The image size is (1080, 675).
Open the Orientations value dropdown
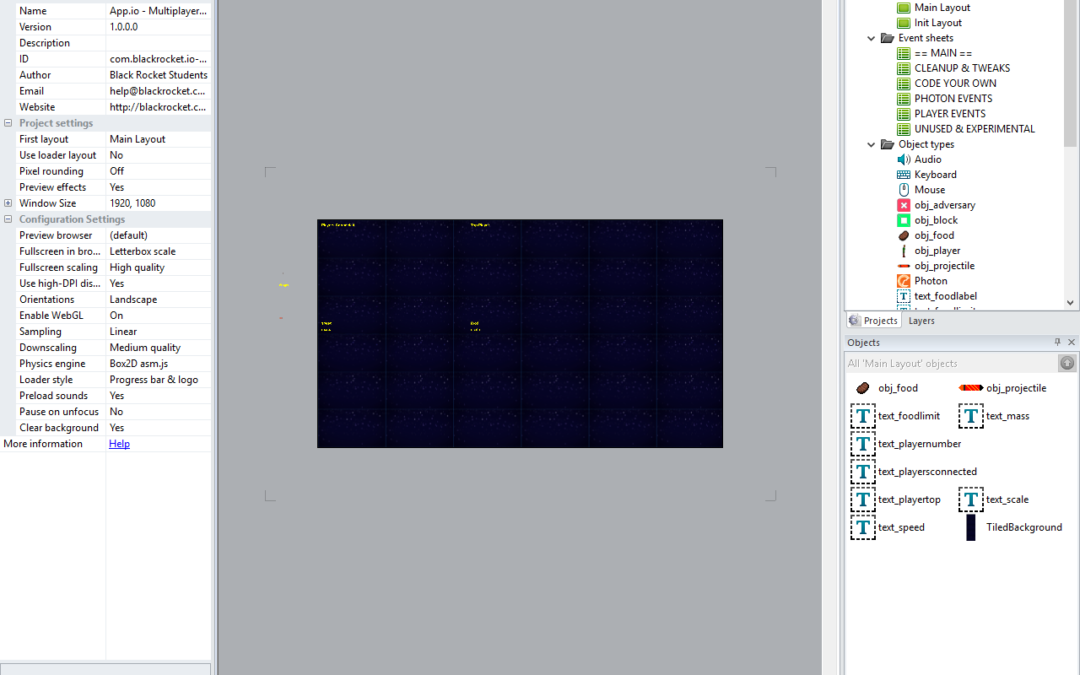point(159,300)
